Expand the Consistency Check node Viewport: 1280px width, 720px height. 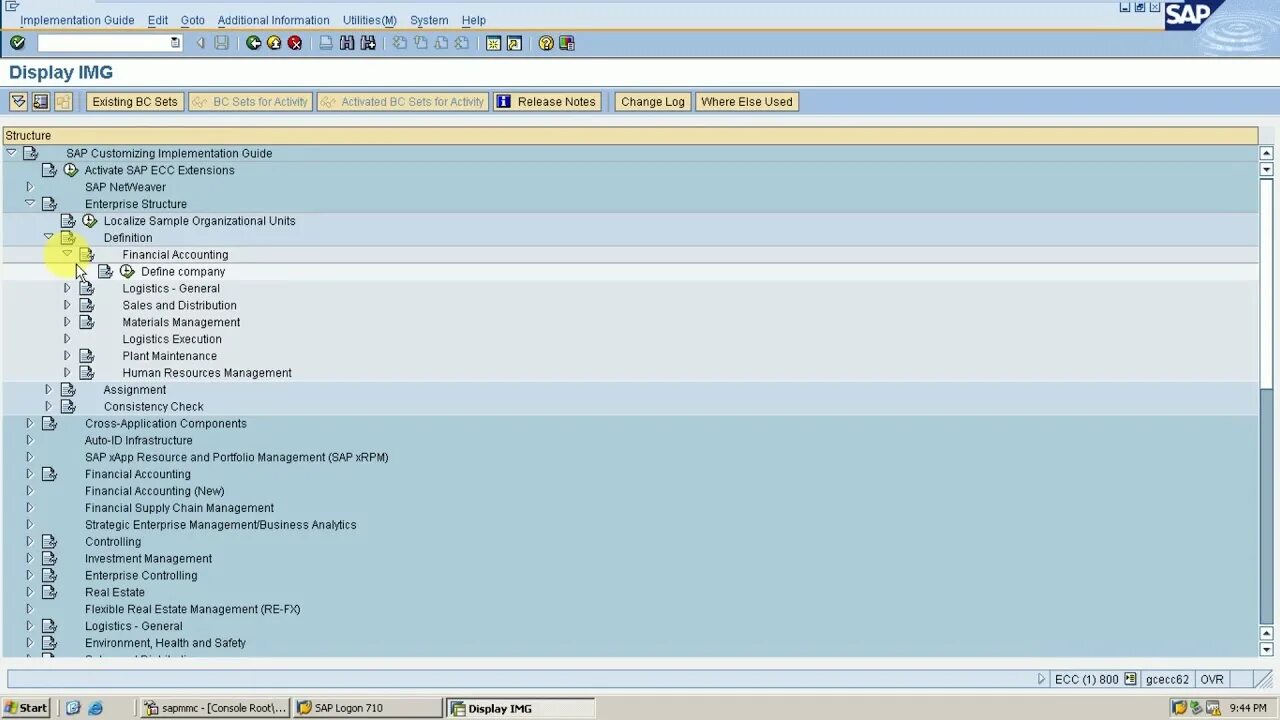pos(48,406)
